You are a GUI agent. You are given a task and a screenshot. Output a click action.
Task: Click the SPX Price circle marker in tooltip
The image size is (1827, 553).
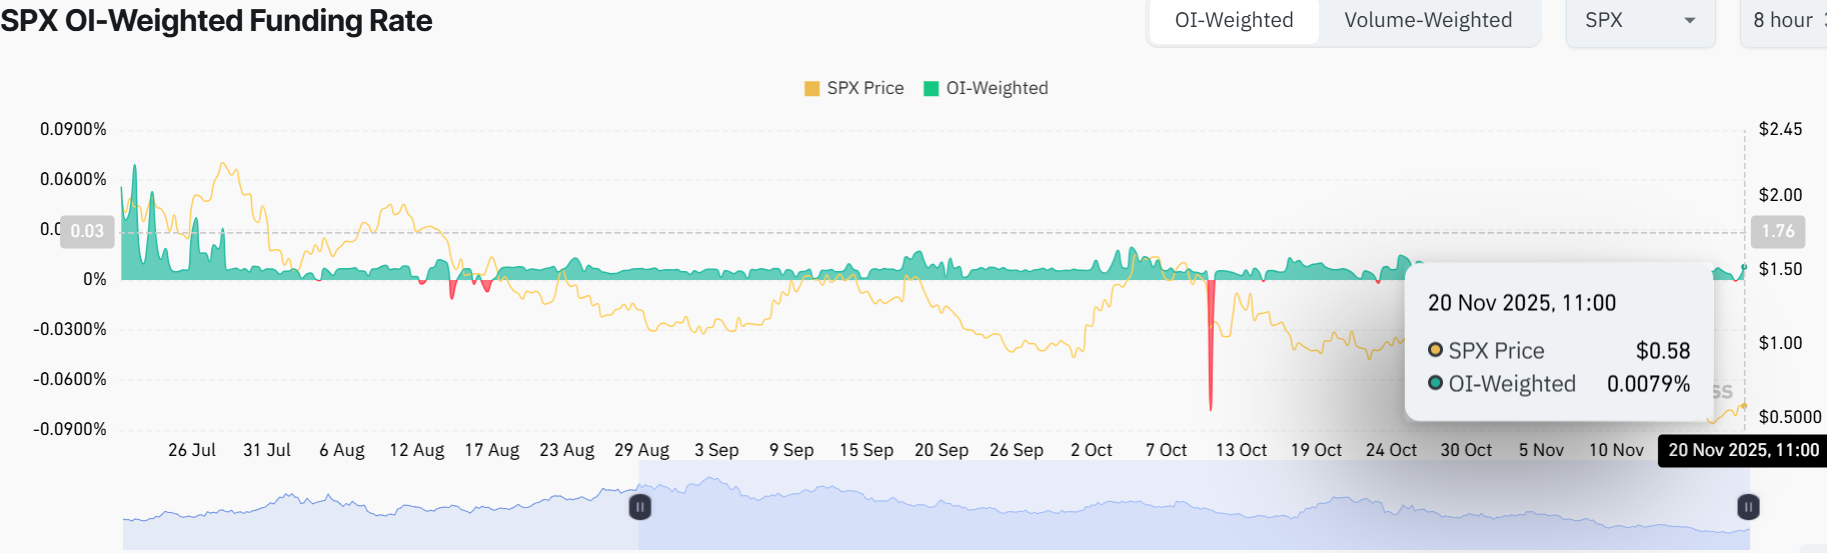[1435, 350]
